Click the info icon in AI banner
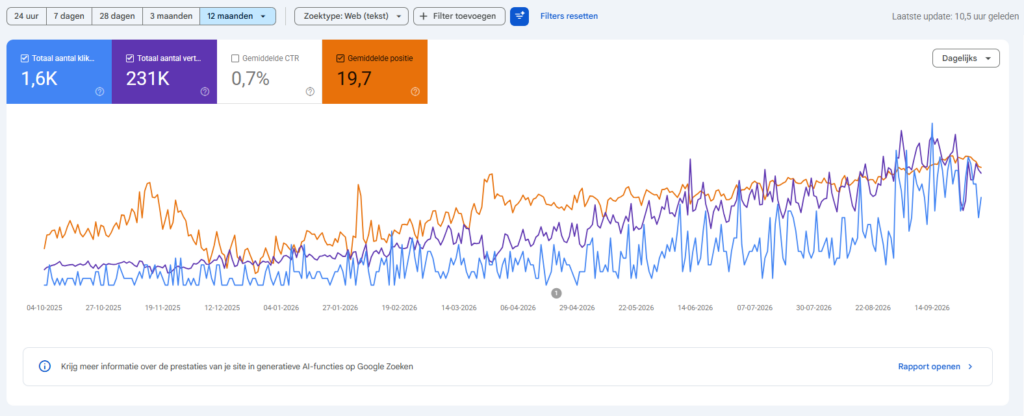Image resolution: width=1024 pixels, height=416 pixels. coord(44,366)
